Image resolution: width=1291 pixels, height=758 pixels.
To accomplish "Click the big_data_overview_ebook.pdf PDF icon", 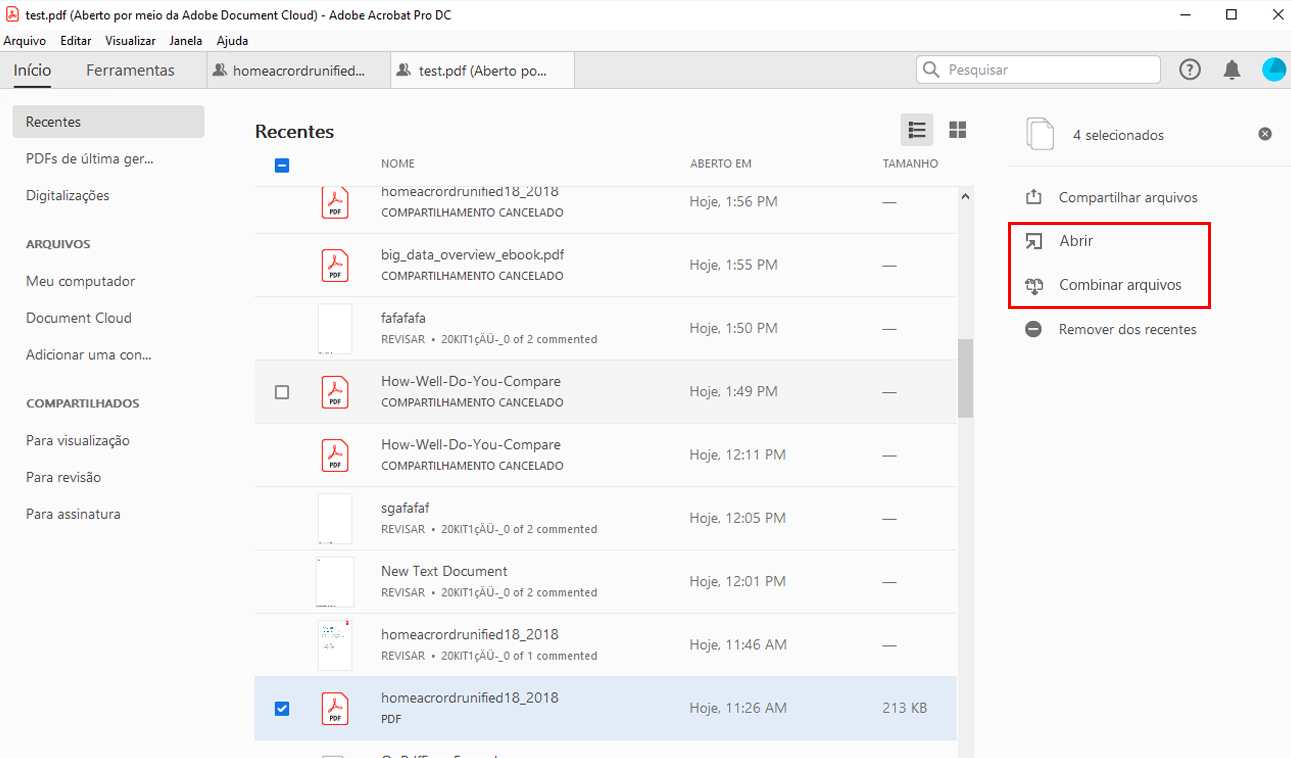I will pos(335,265).
